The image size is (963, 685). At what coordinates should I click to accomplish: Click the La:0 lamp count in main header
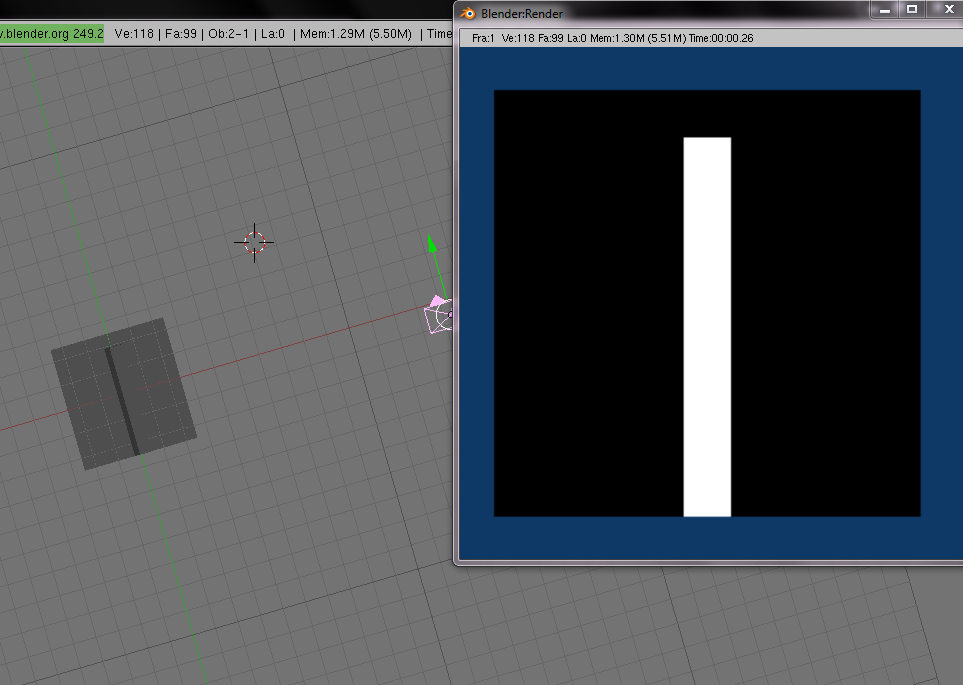273,34
